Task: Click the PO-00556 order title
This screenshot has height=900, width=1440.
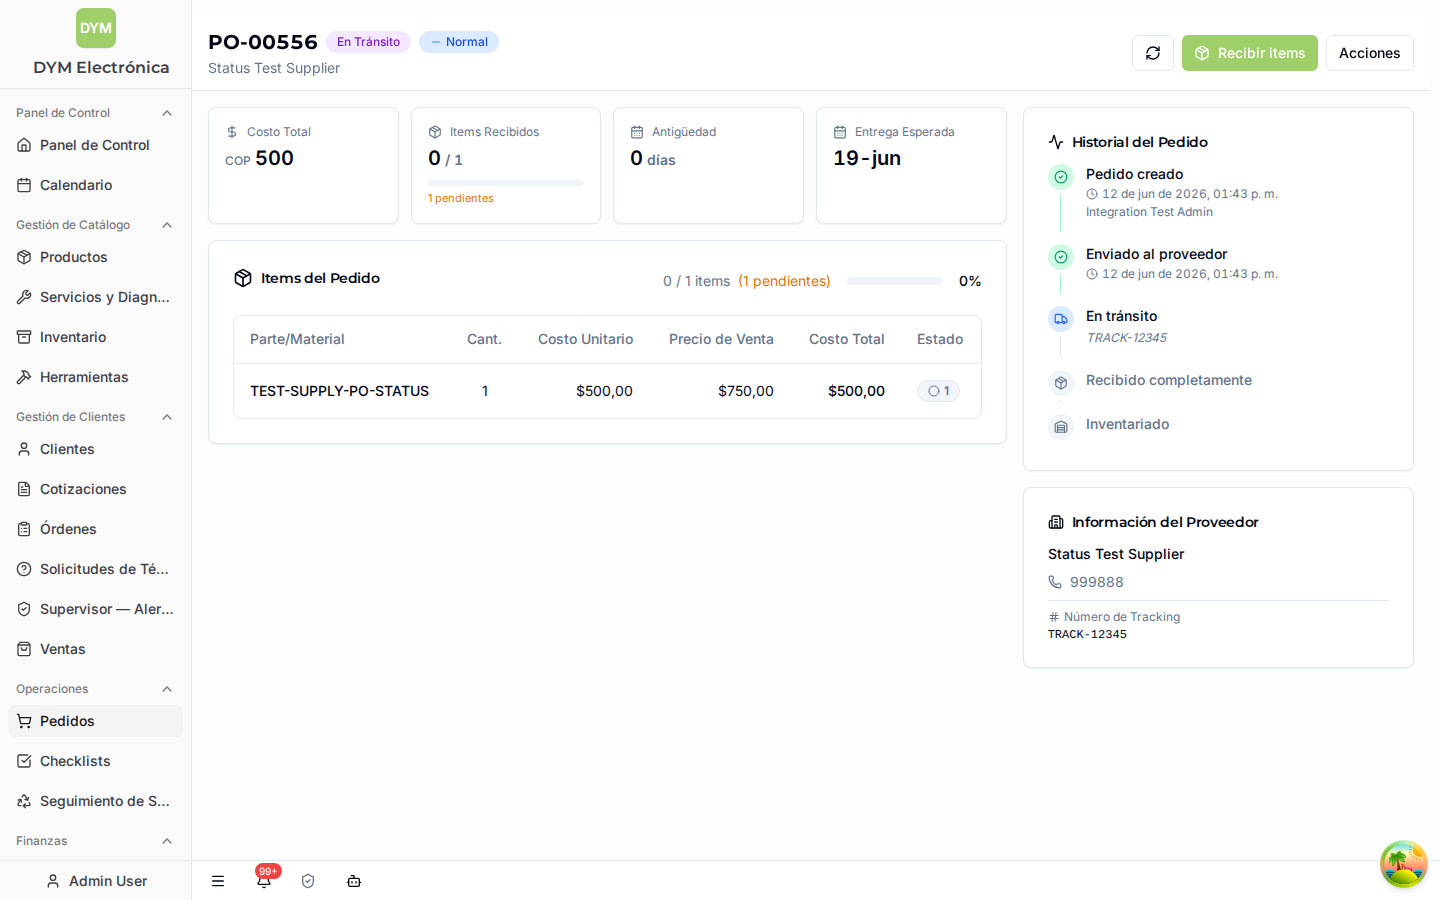Action: 263,42
